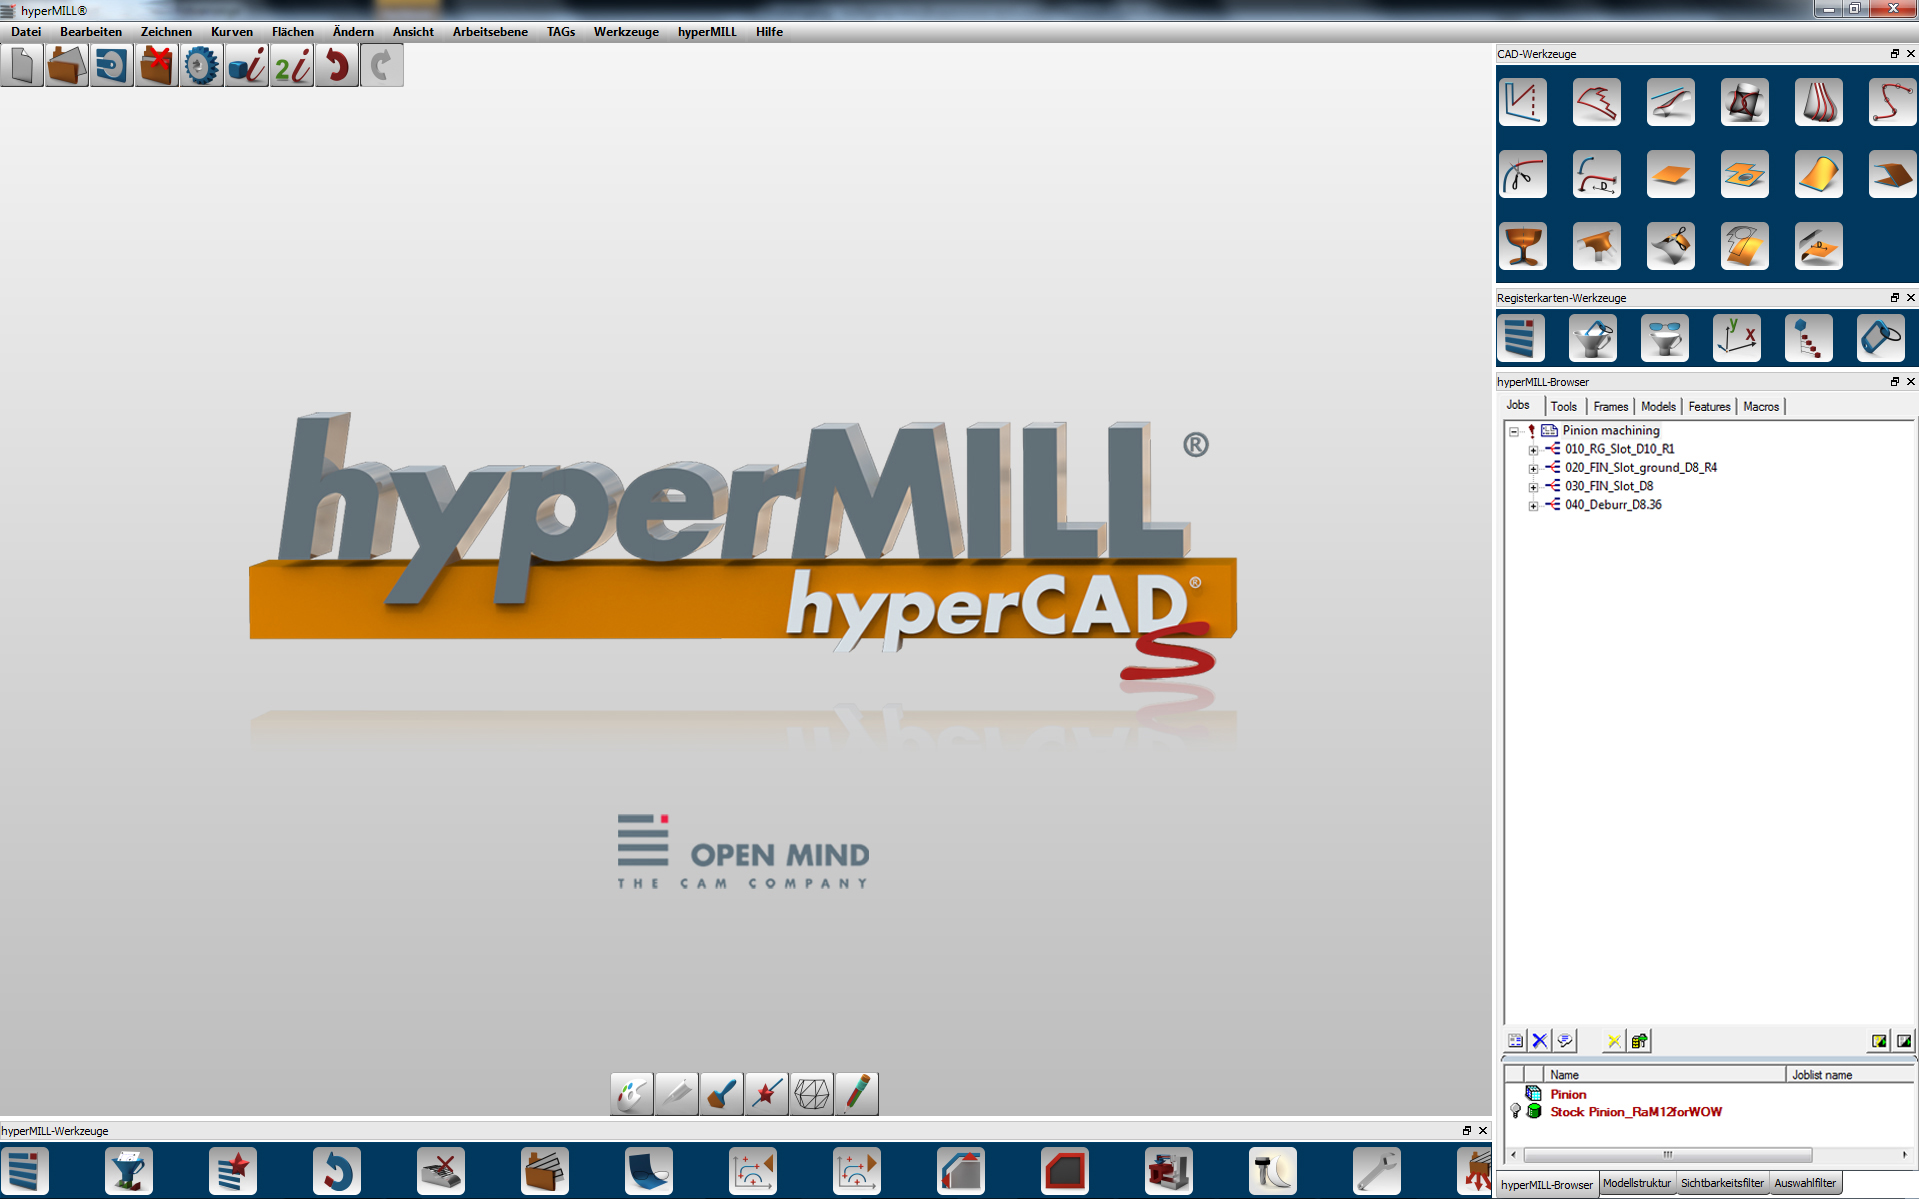Toggle the sunglasses visibility filter icon
The width and height of the screenshot is (1919, 1199).
click(1663, 337)
